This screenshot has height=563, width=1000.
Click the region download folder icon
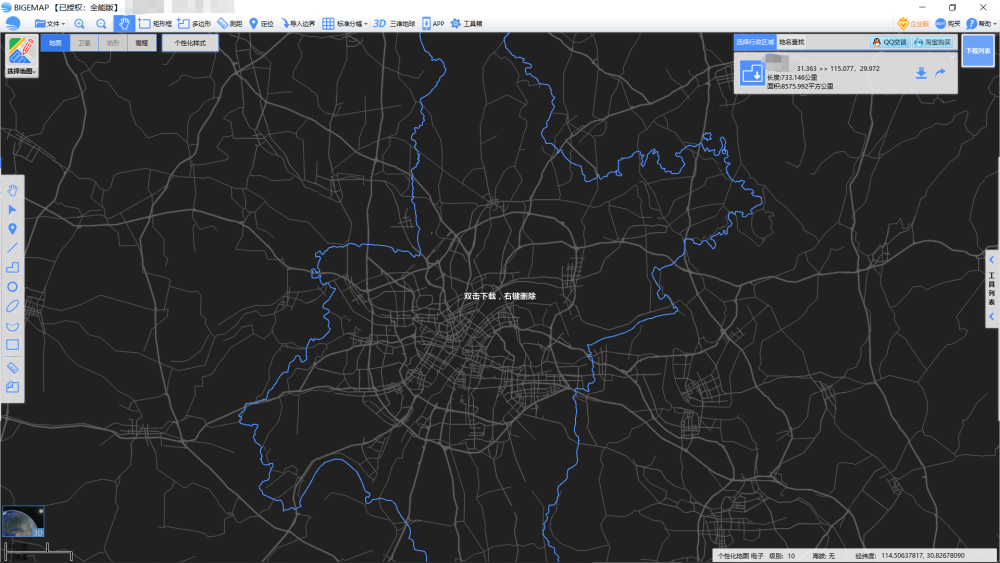tap(753, 73)
